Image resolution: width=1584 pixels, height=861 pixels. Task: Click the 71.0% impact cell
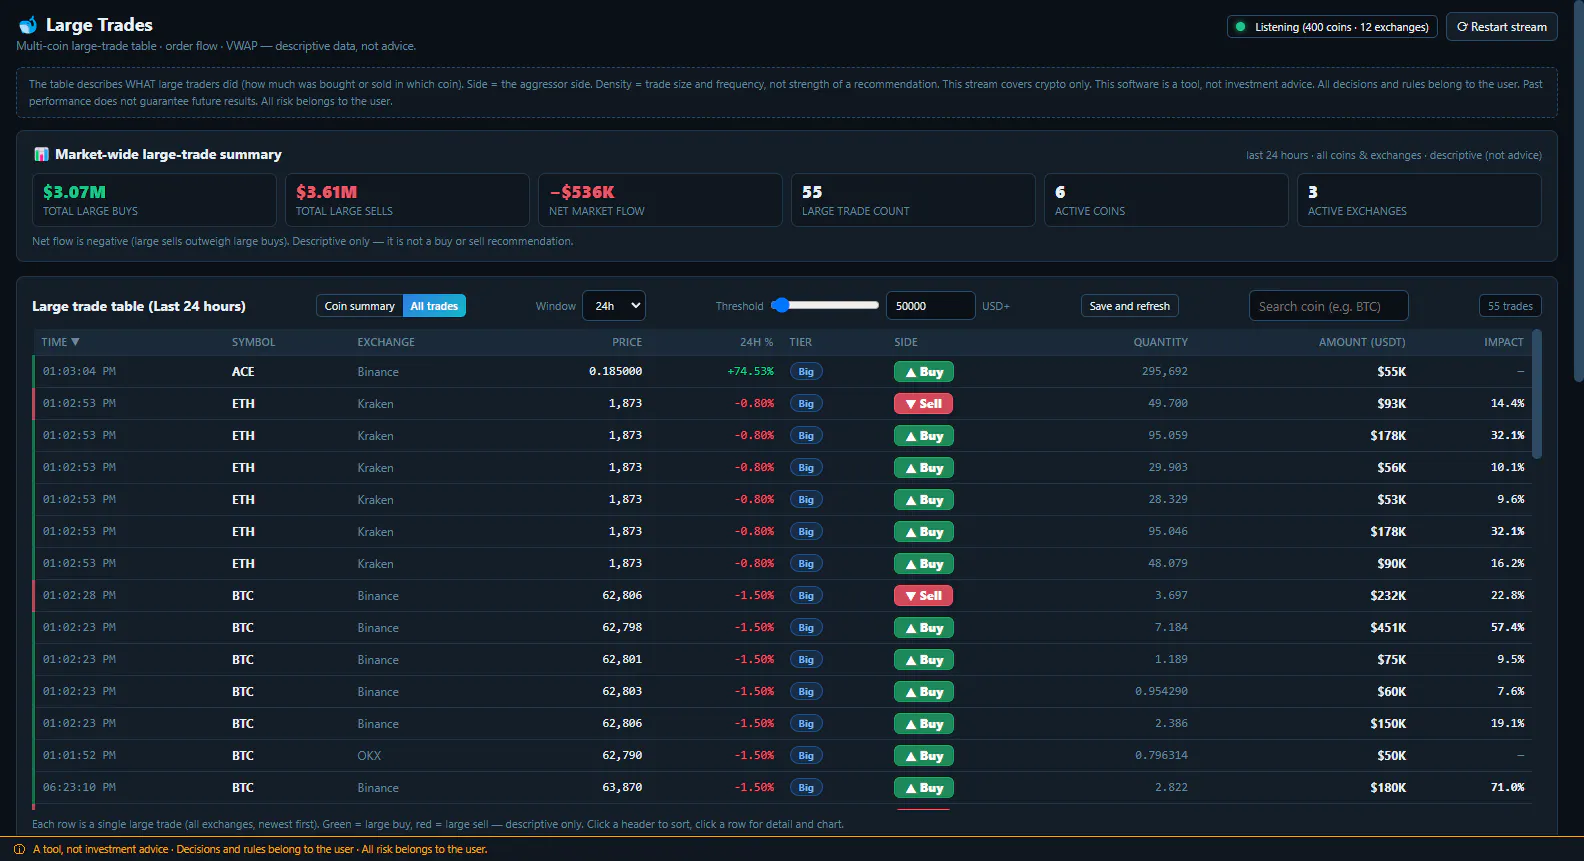click(1508, 788)
